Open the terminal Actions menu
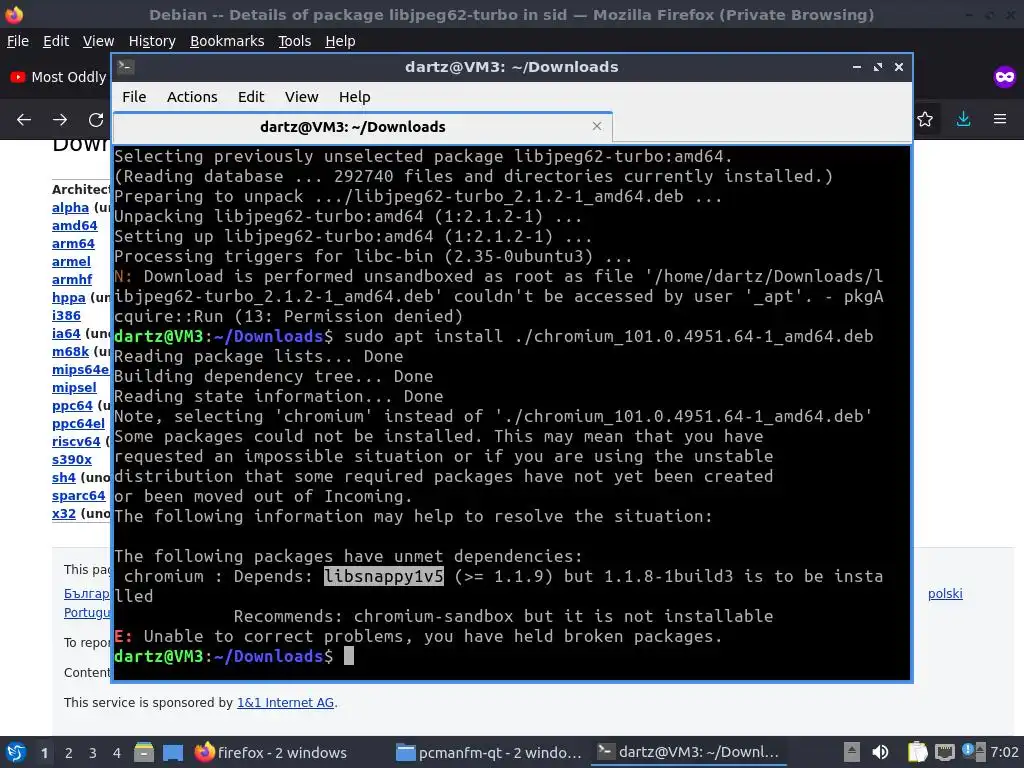 [x=192, y=97]
